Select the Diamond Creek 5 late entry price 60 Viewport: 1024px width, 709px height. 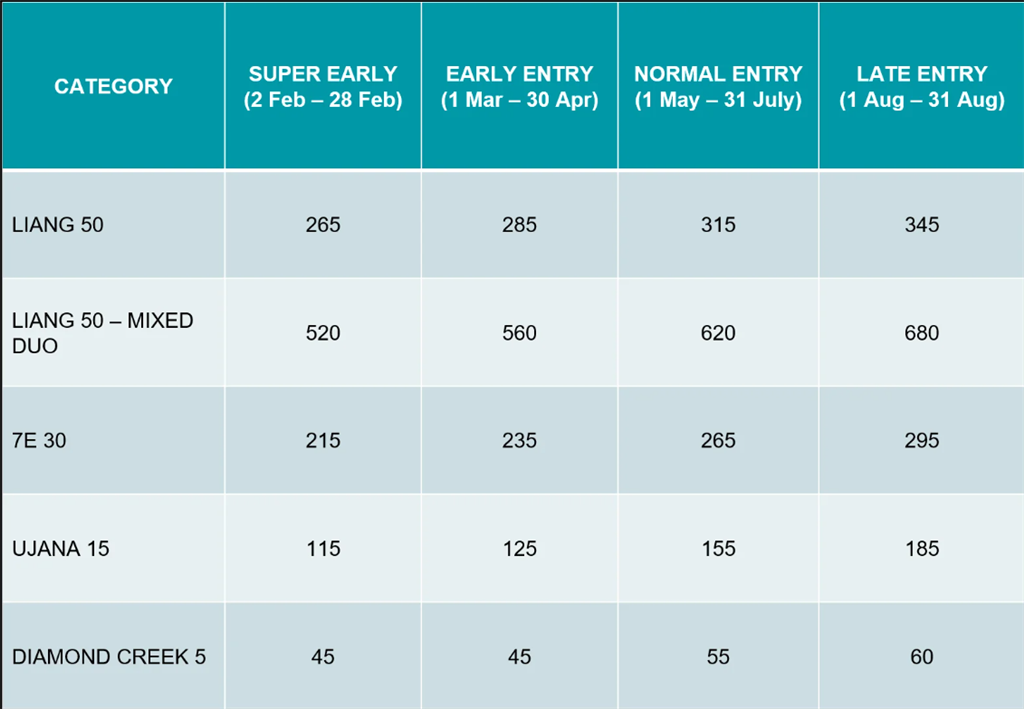921,657
